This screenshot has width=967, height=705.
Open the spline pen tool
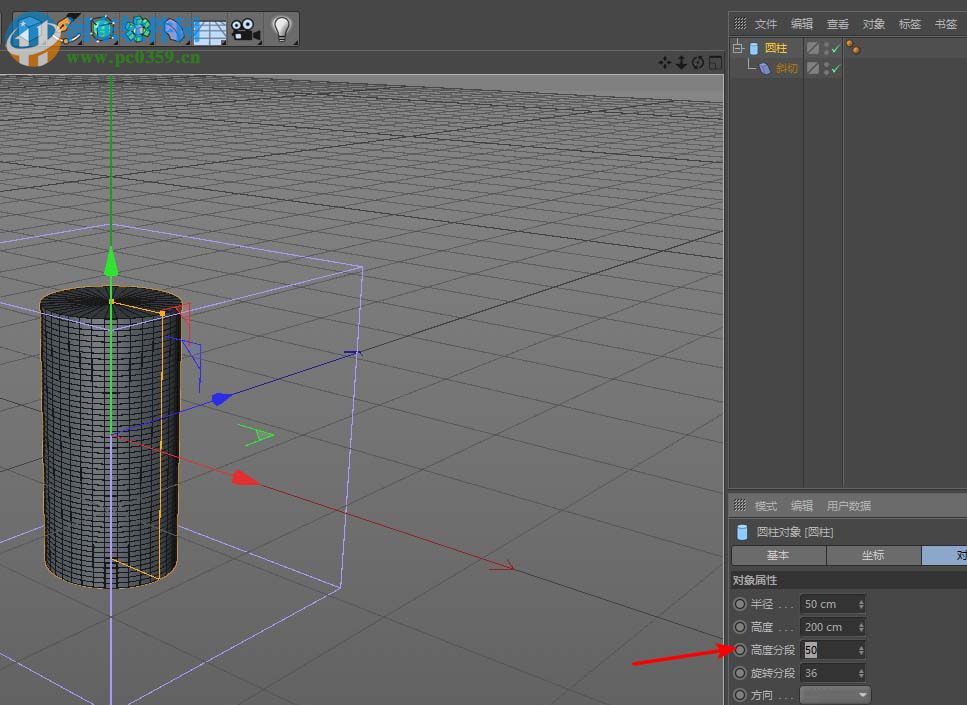(x=67, y=28)
